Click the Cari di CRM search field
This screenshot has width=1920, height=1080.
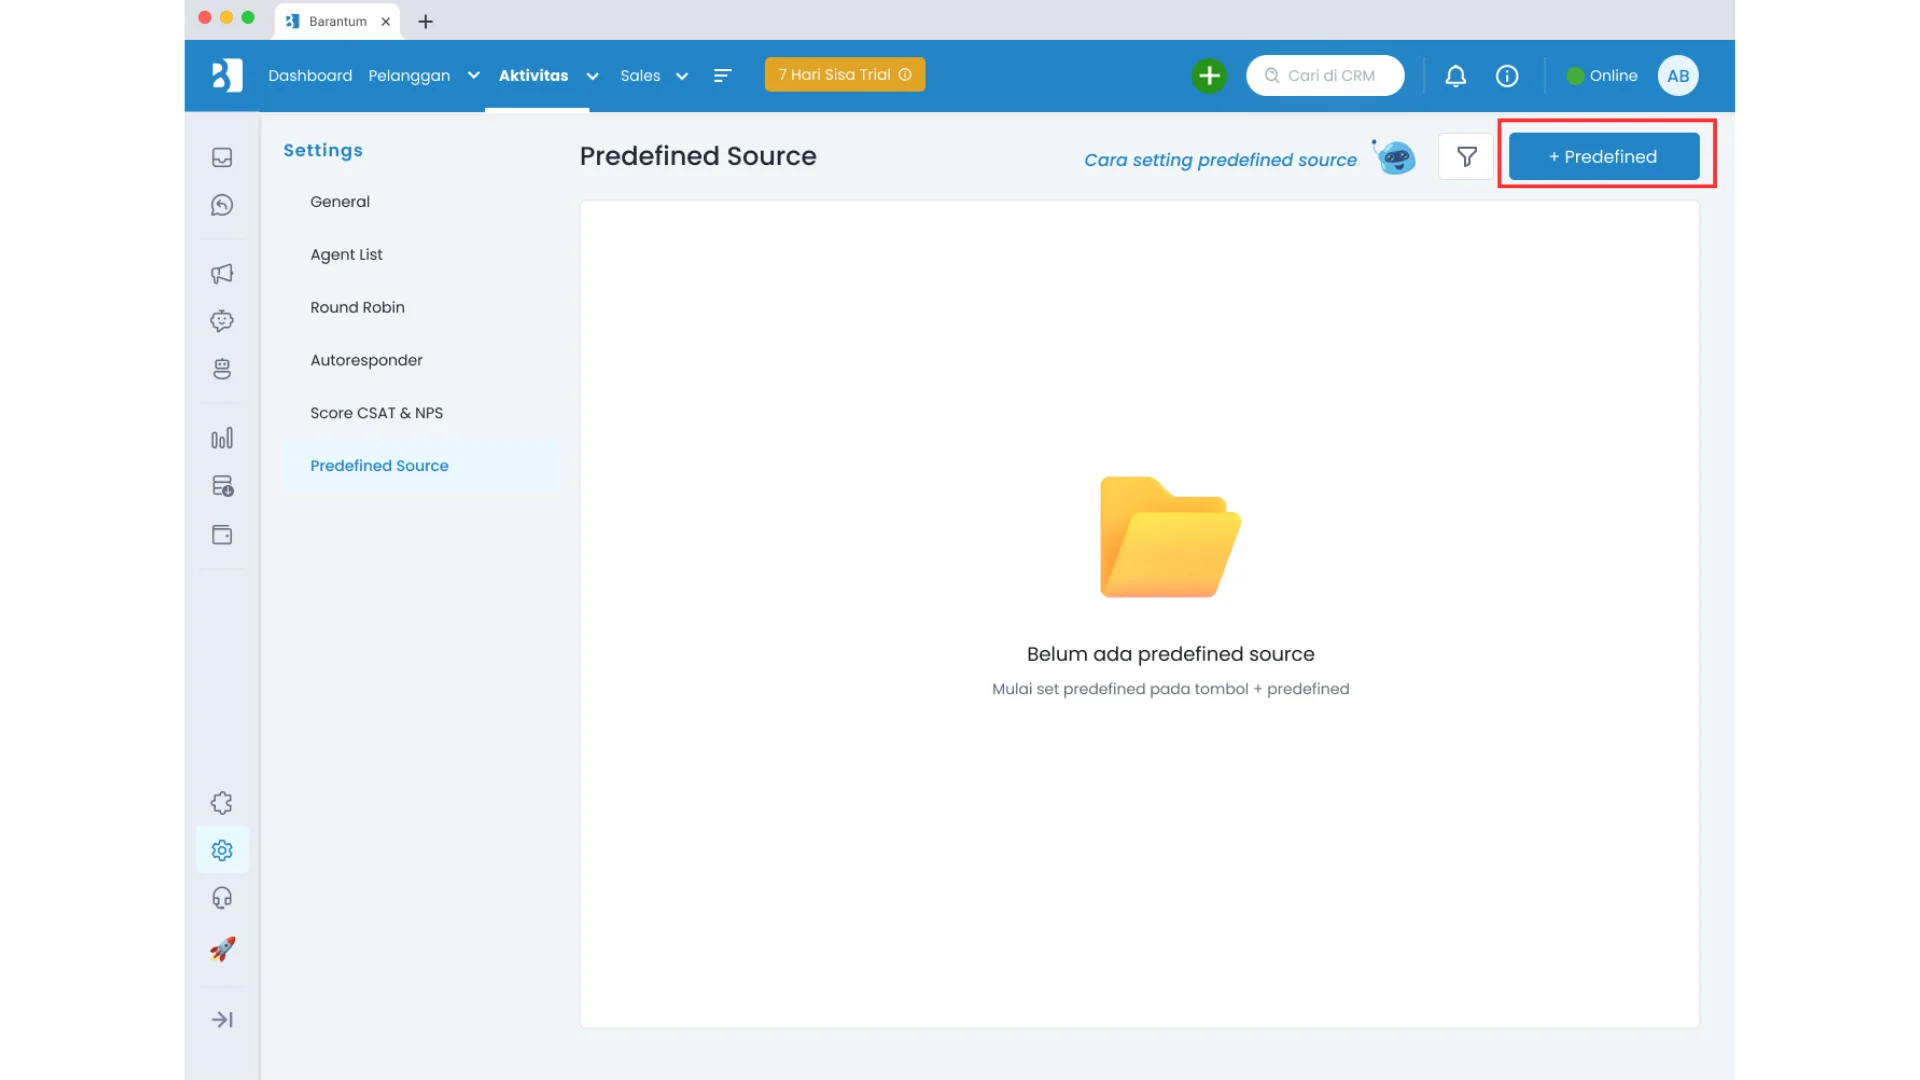pyautogui.click(x=1330, y=76)
